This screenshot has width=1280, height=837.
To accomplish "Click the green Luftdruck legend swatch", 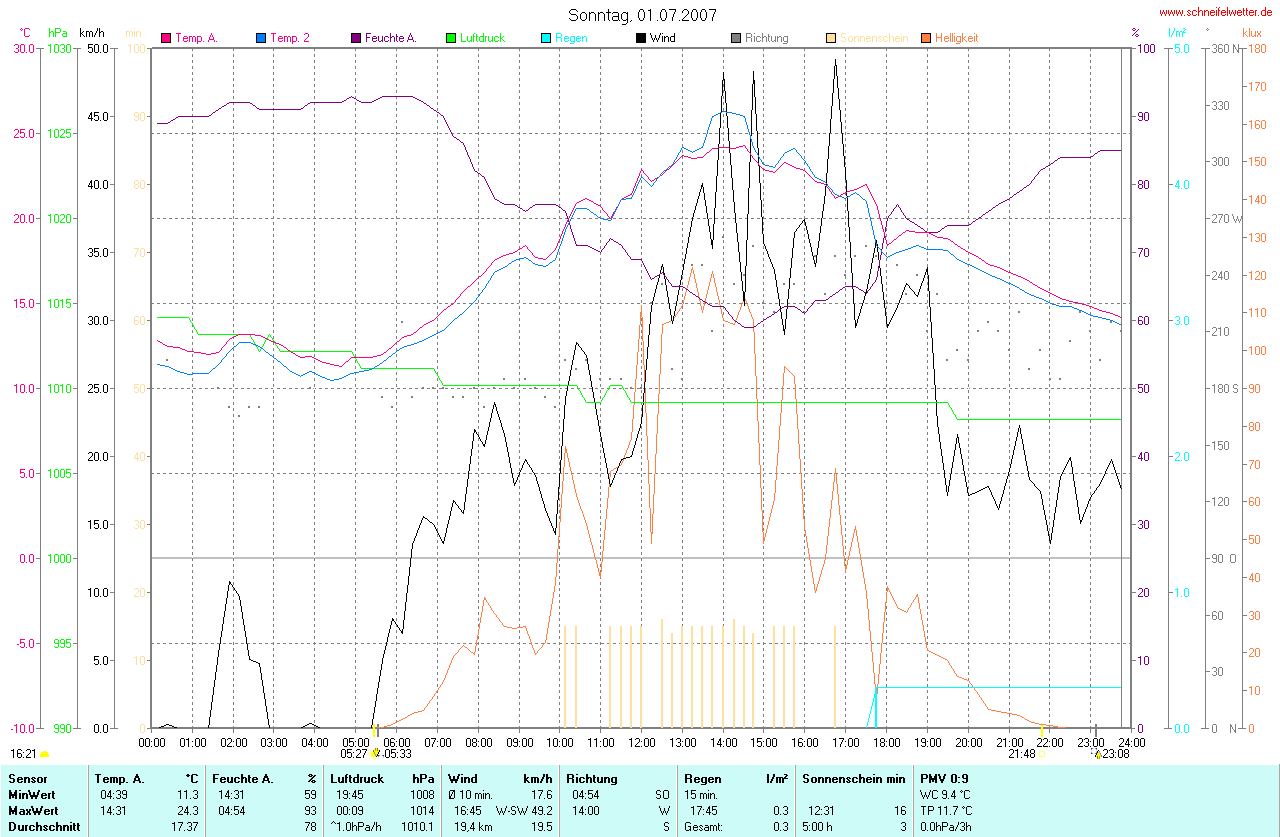I will click(x=451, y=38).
